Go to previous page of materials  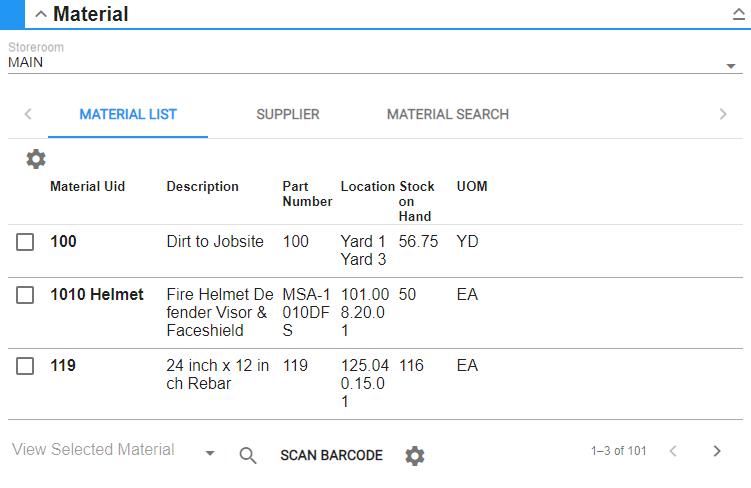(673, 451)
